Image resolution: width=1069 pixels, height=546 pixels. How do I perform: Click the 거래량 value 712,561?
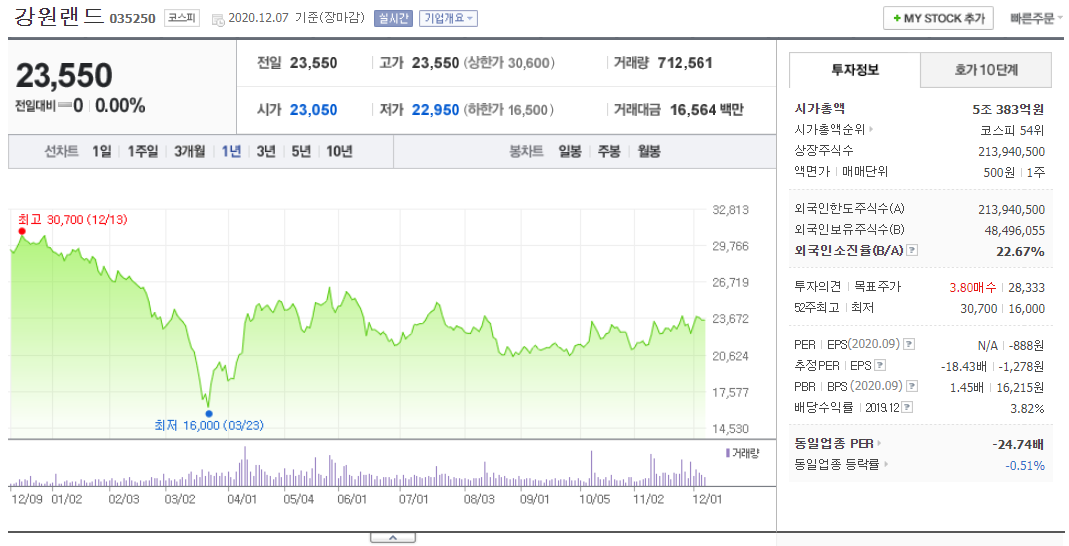685,63
